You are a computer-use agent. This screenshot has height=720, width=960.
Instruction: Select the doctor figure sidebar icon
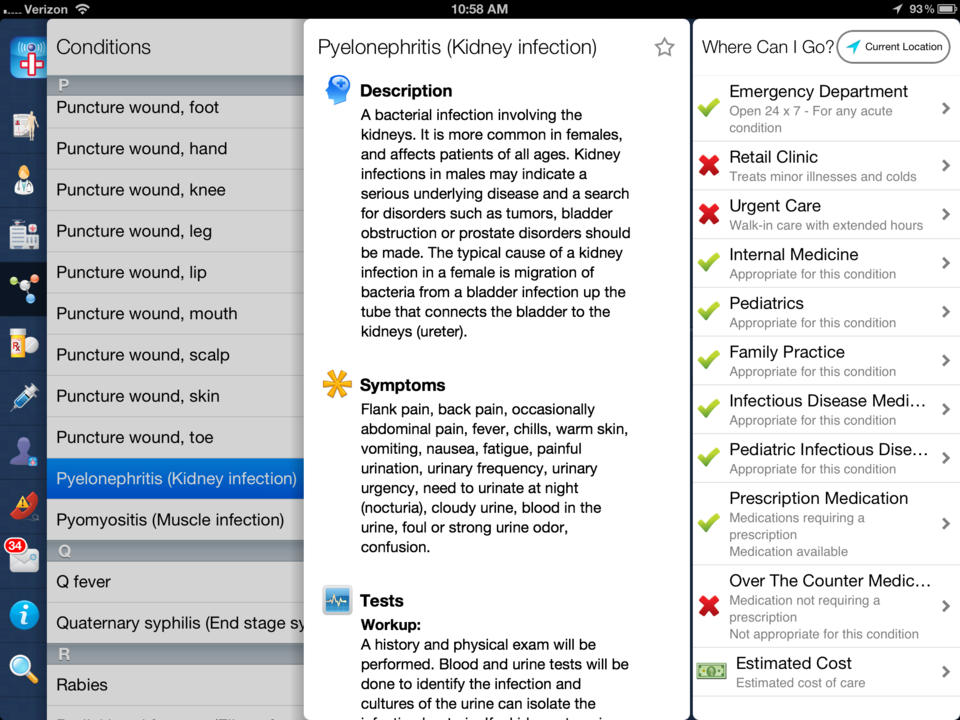tap(23, 180)
